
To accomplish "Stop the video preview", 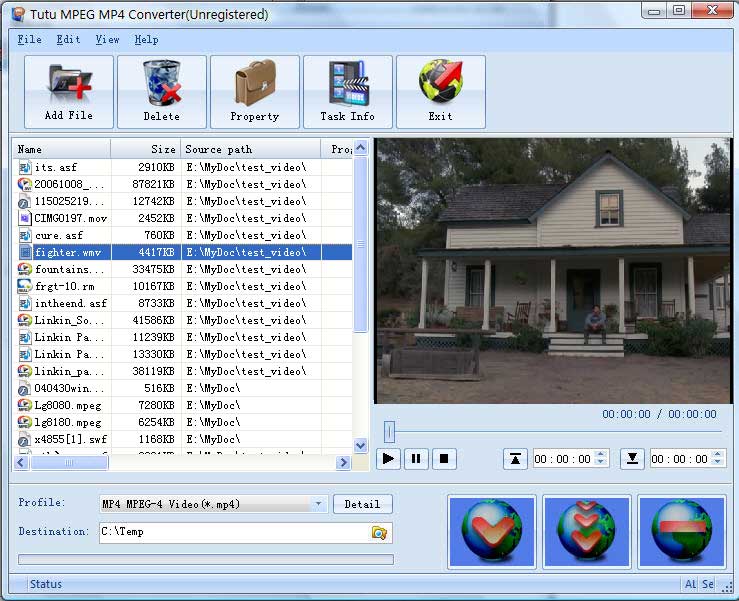I will tap(444, 459).
